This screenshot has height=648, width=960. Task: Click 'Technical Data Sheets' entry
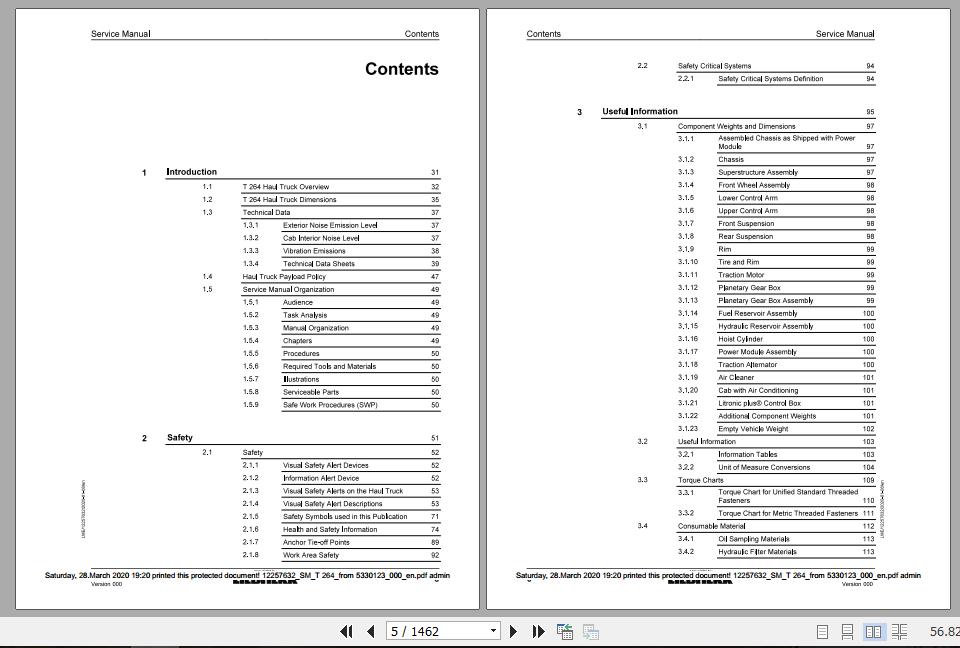click(x=318, y=264)
